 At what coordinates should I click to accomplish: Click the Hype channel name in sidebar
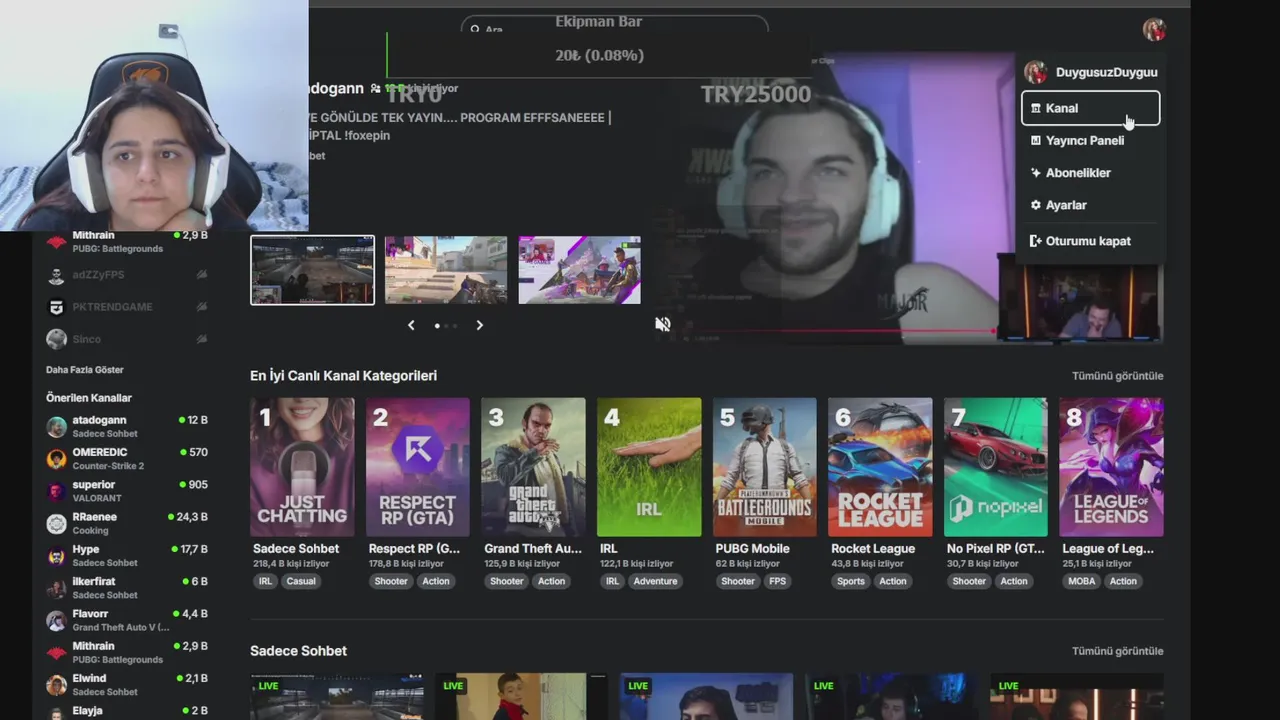(86, 549)
